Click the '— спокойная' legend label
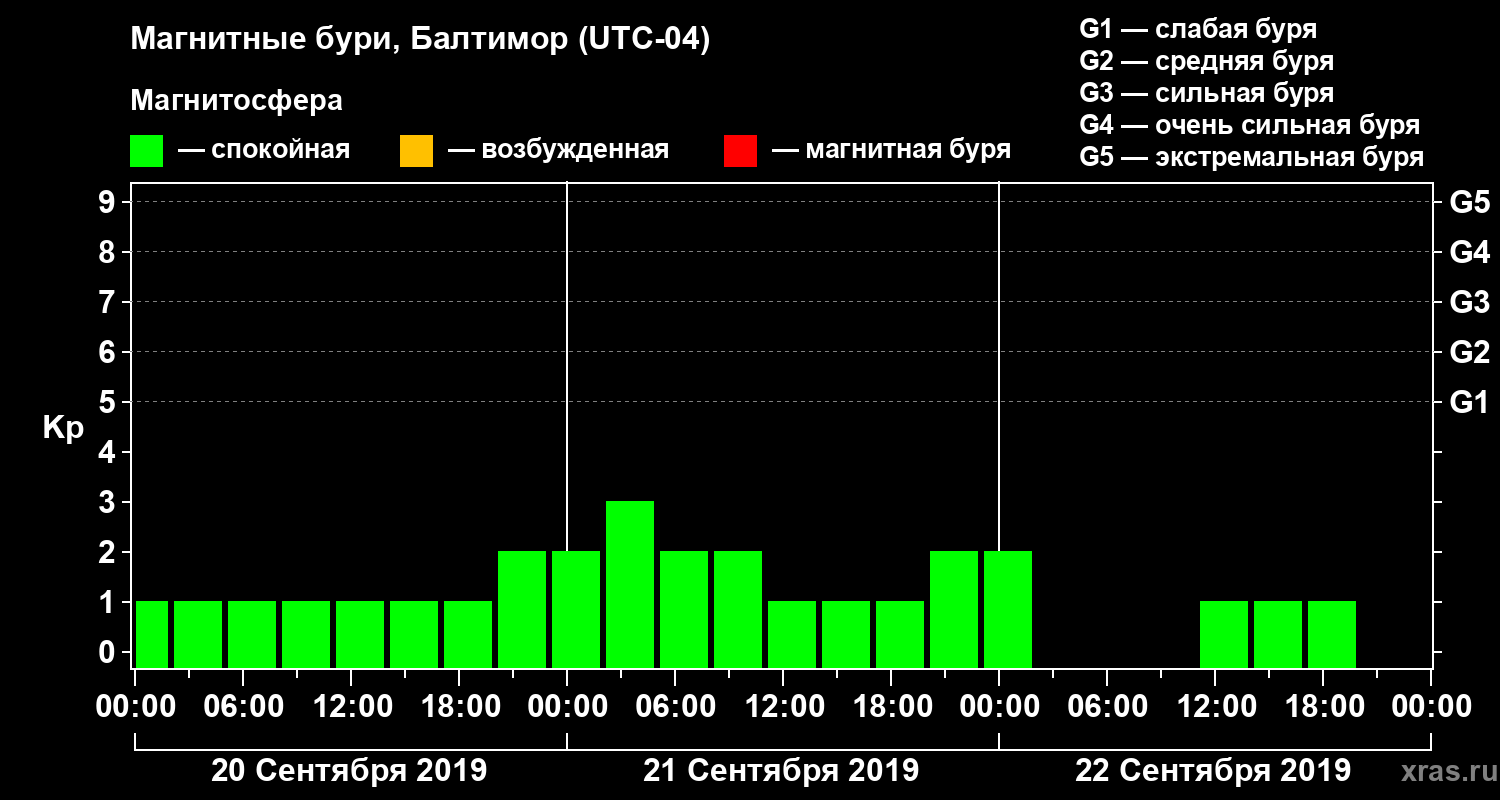 point(264,150)
